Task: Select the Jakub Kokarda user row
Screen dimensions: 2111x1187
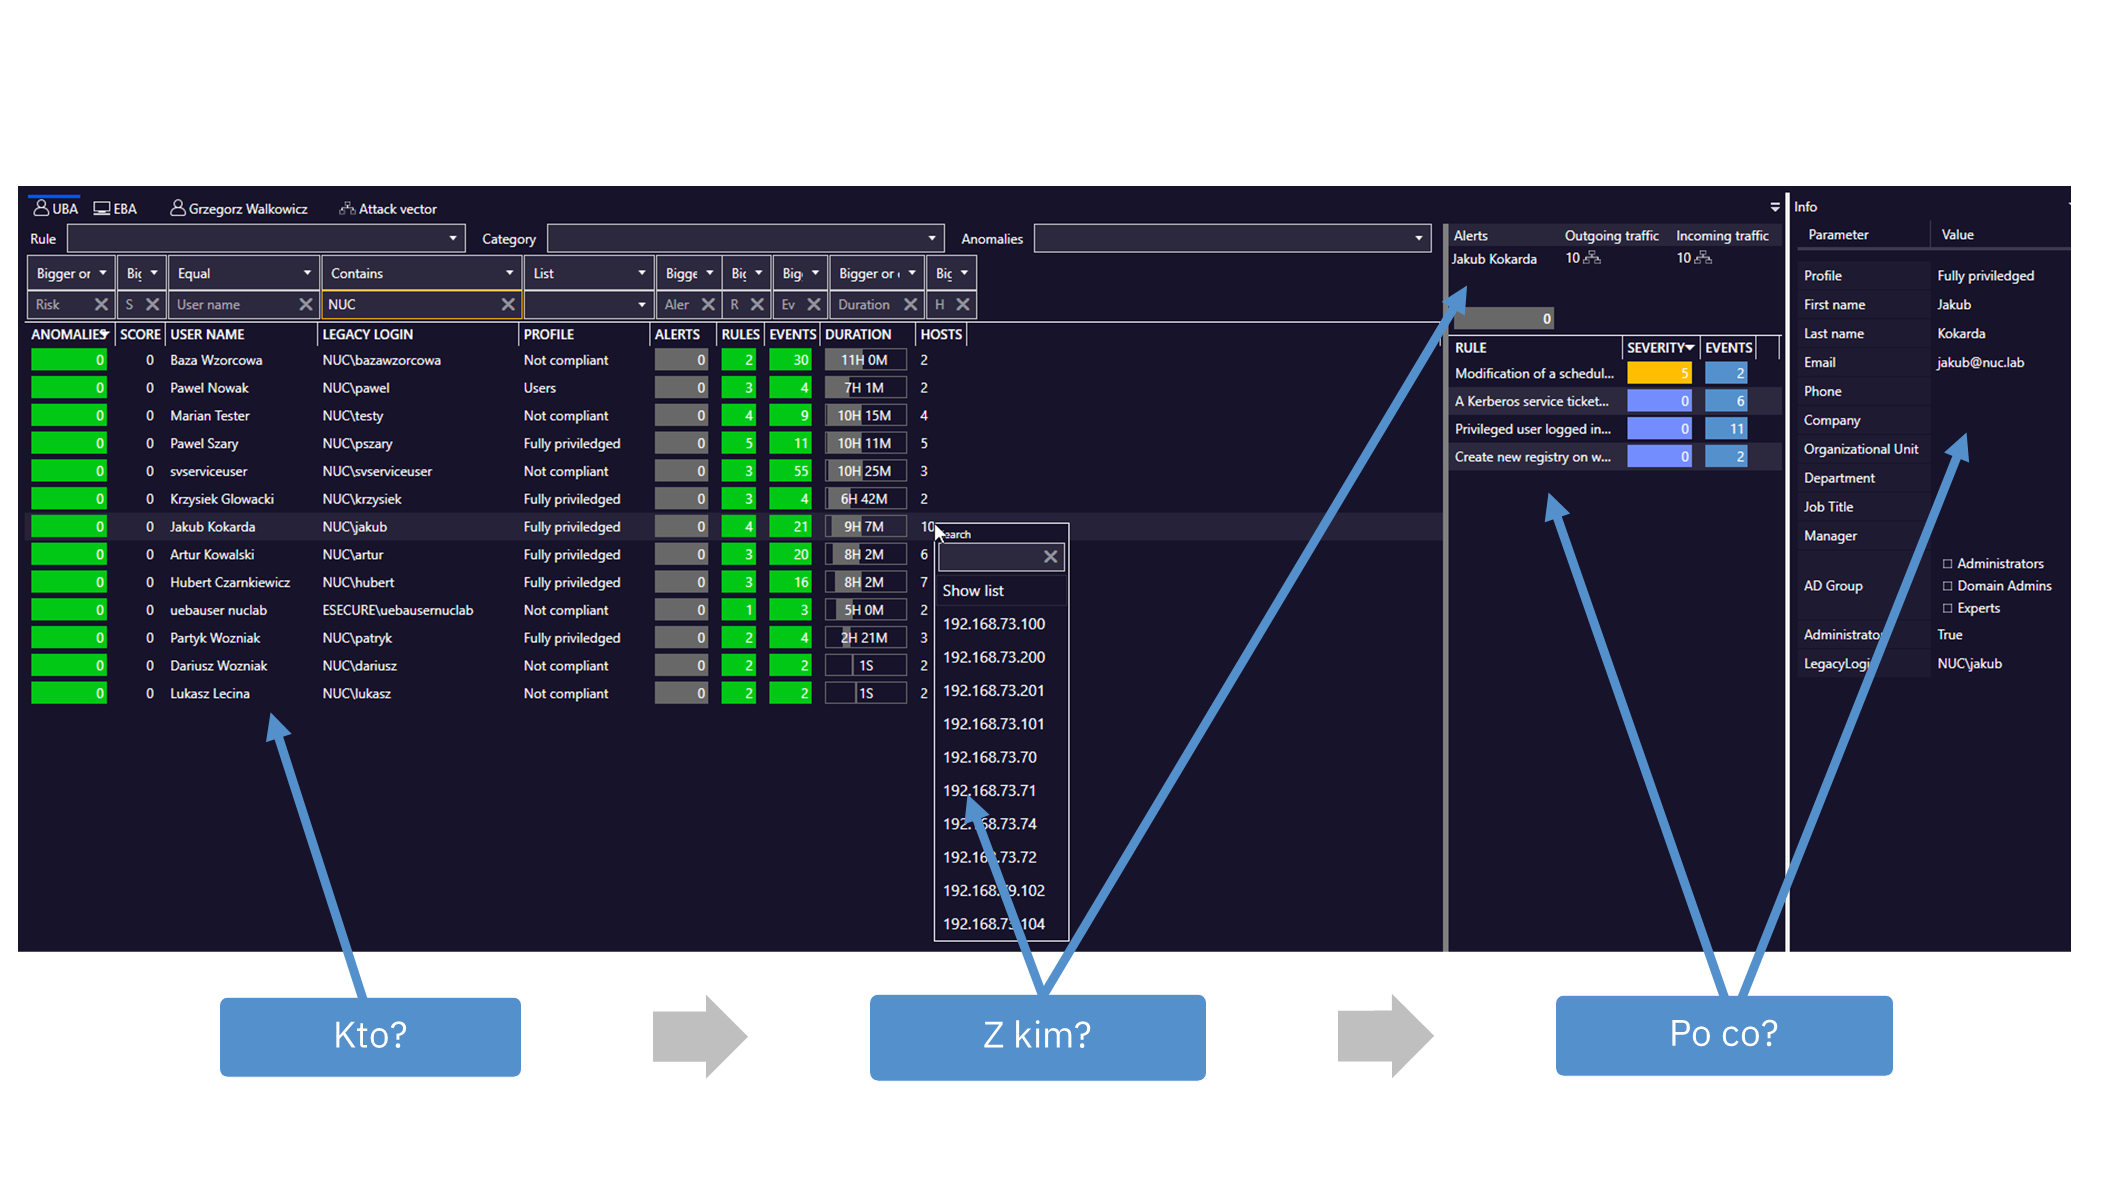Action: 733,526
